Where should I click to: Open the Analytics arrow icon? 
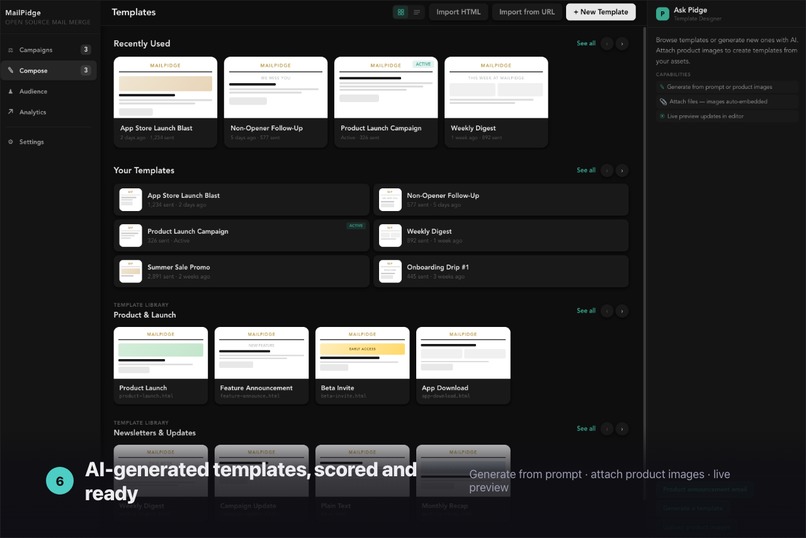[10, 112]
